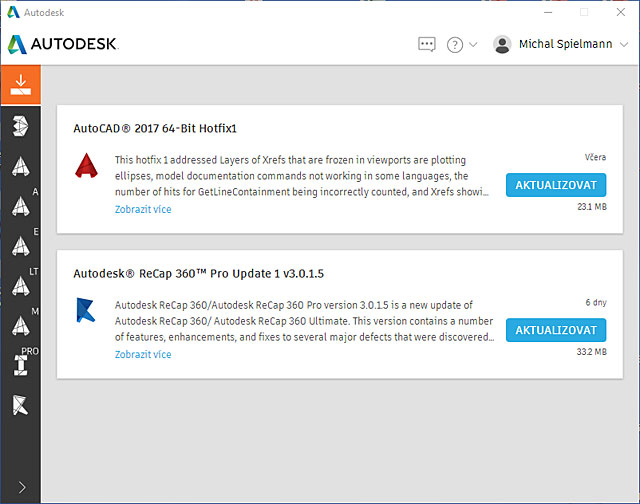Click the ReCap 360 Pro Update 1 title

[x=198, y=273]
